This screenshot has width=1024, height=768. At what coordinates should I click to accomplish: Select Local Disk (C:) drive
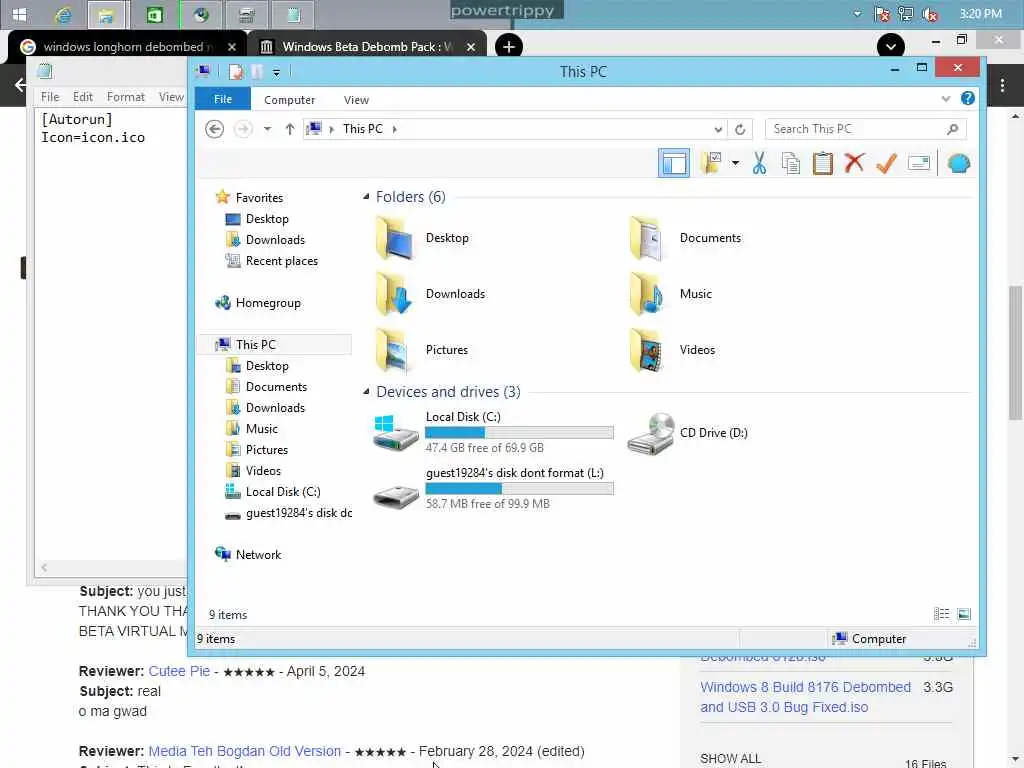pos(493,432)
